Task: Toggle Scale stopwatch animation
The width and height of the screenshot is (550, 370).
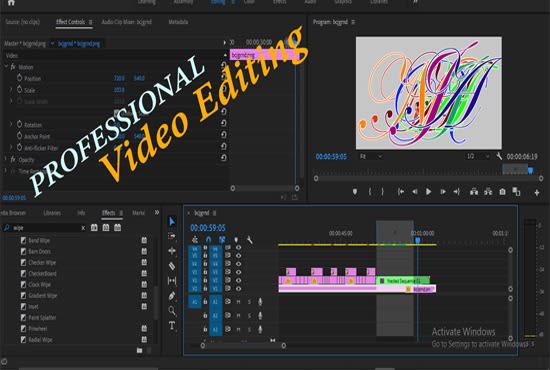Action: click(19, 89)
